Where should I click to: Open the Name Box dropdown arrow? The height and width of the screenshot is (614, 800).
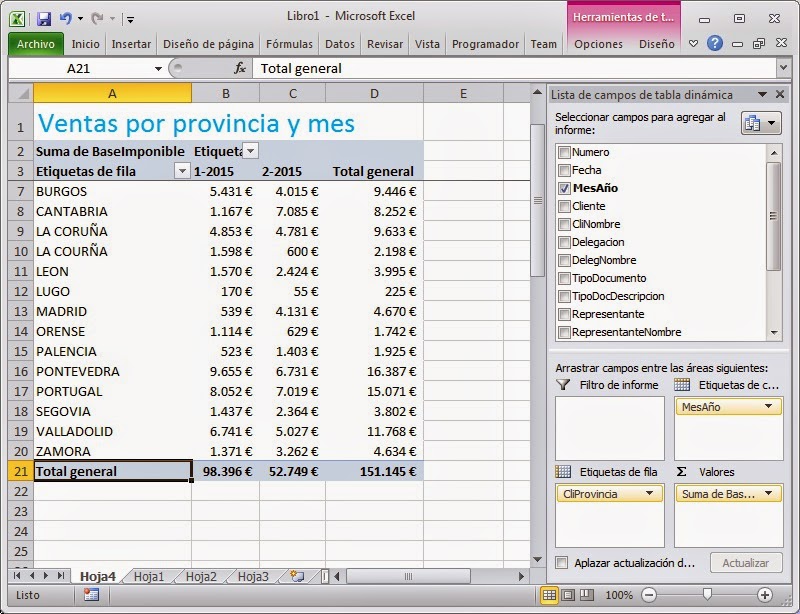tap(159, 69)
